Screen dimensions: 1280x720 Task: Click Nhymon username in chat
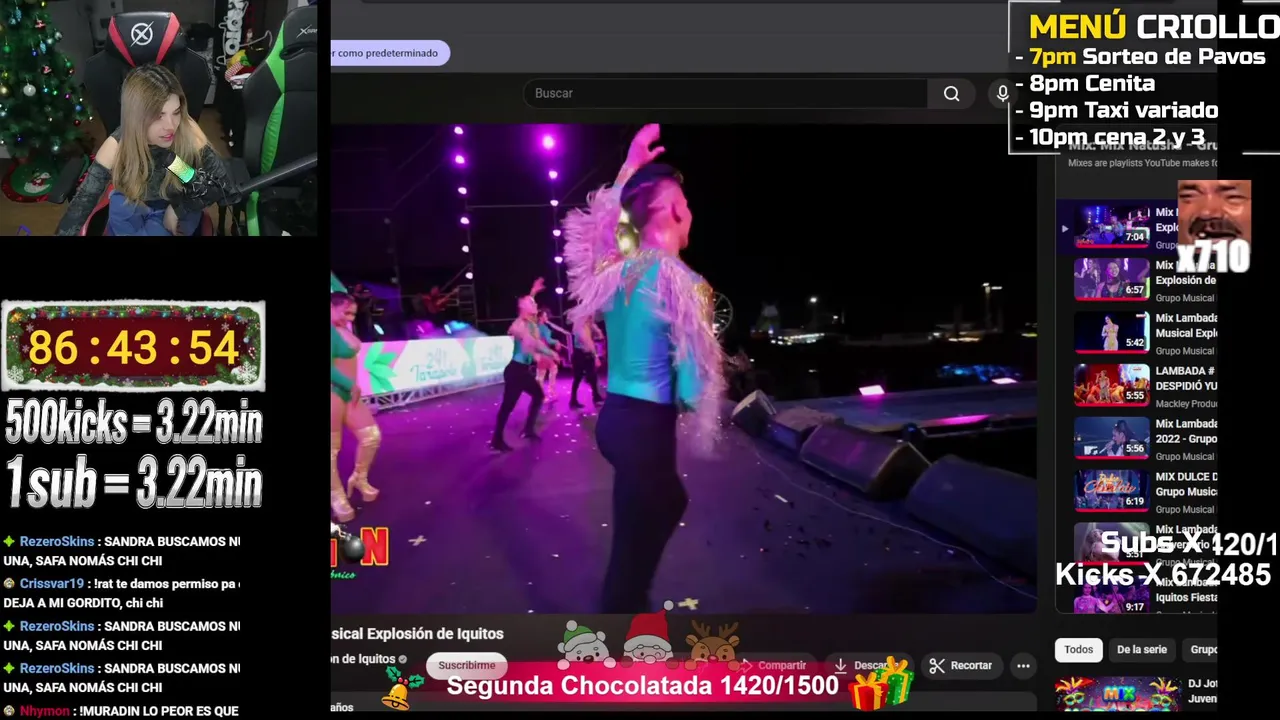tap(45, 711)
